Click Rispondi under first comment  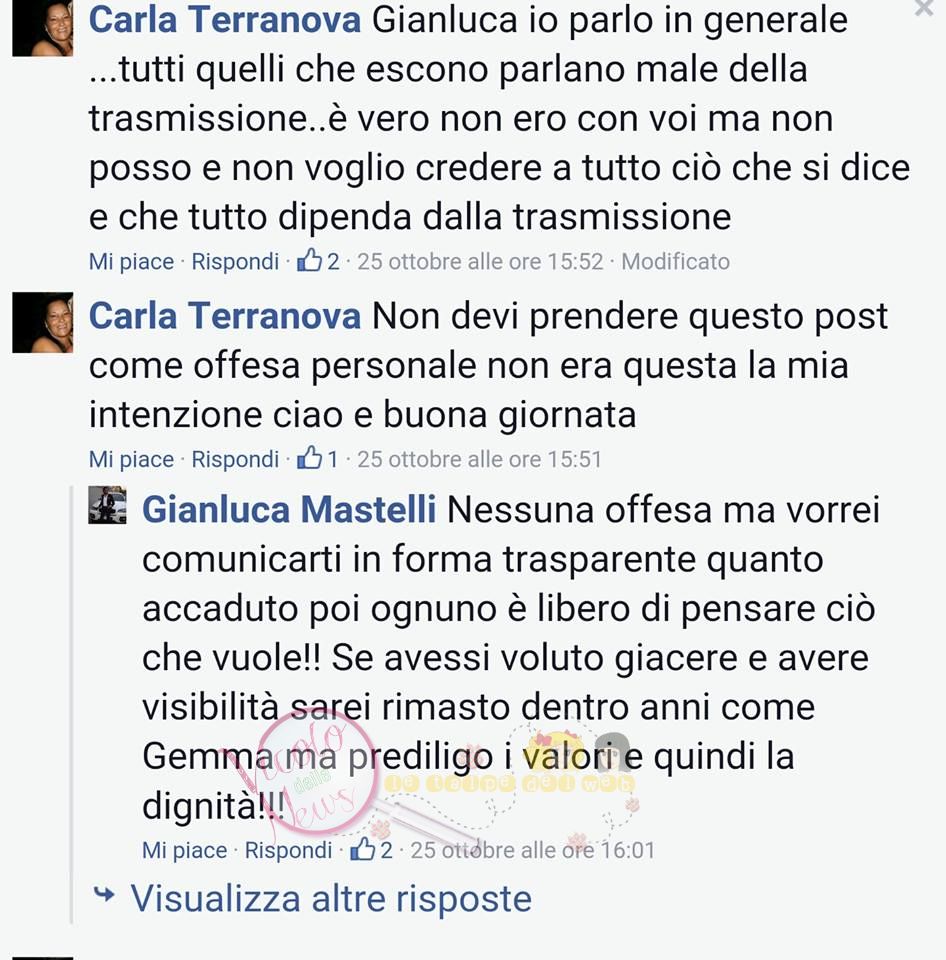[235, 262]
